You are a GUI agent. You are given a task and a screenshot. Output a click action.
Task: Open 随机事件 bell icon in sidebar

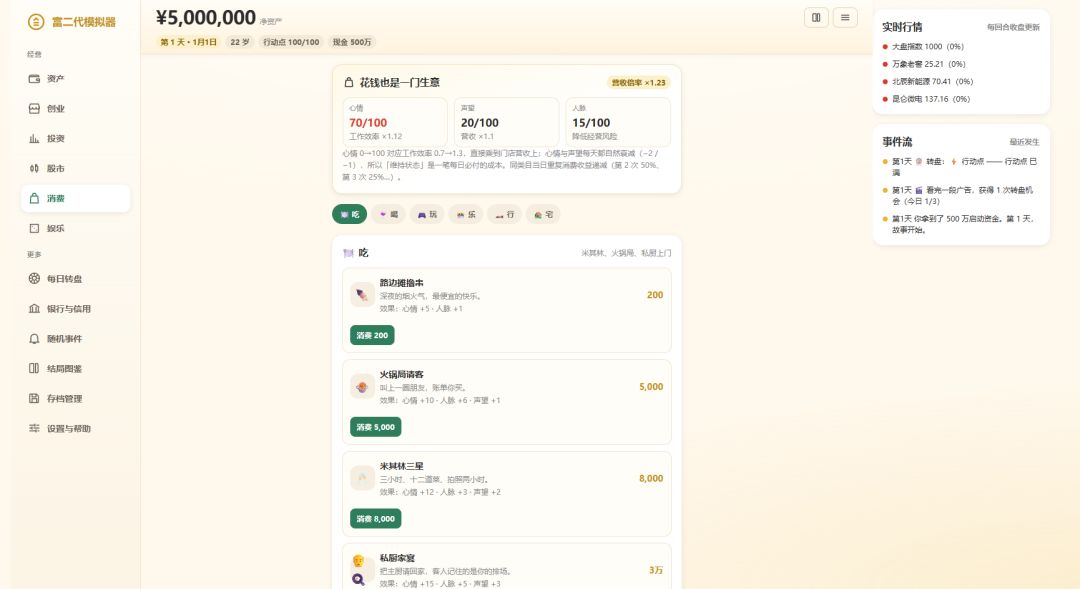(34, 338)
